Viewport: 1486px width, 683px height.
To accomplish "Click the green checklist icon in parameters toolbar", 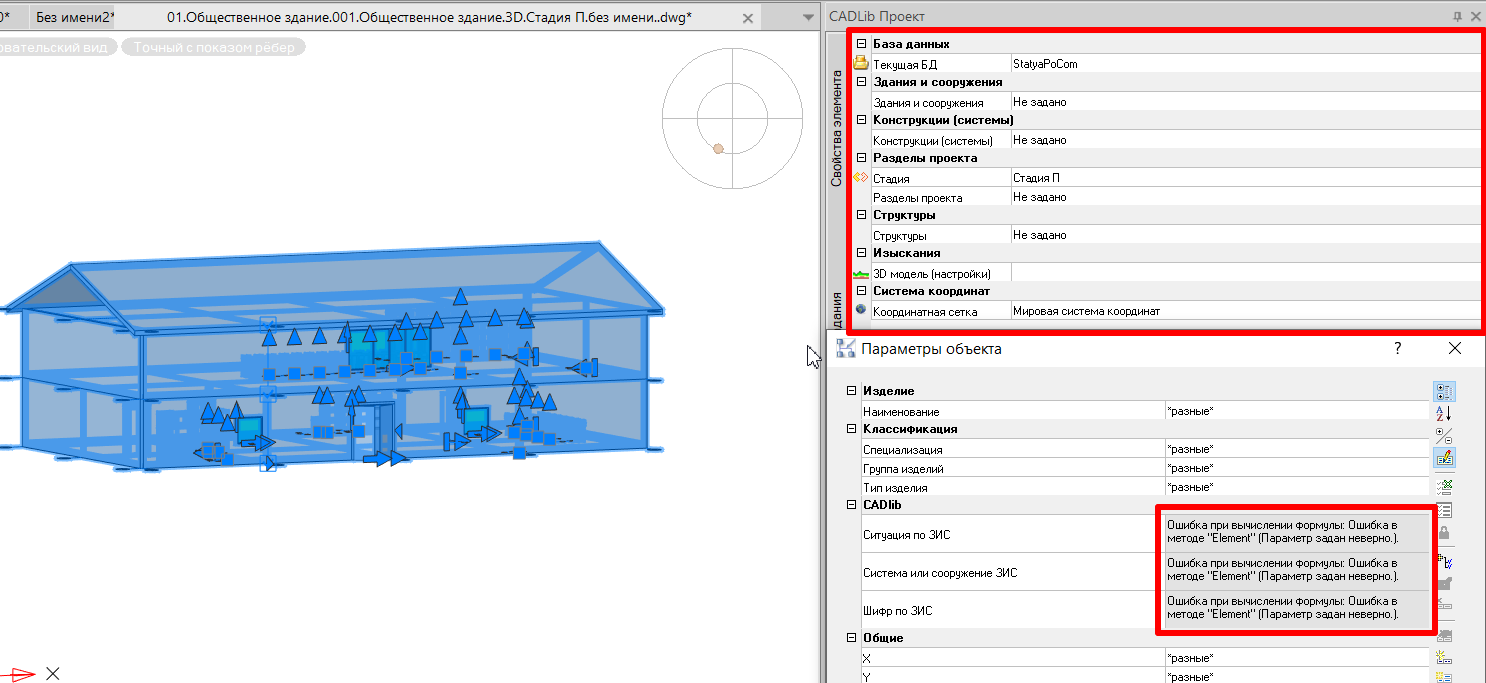I will click(x=1444, y=487).
